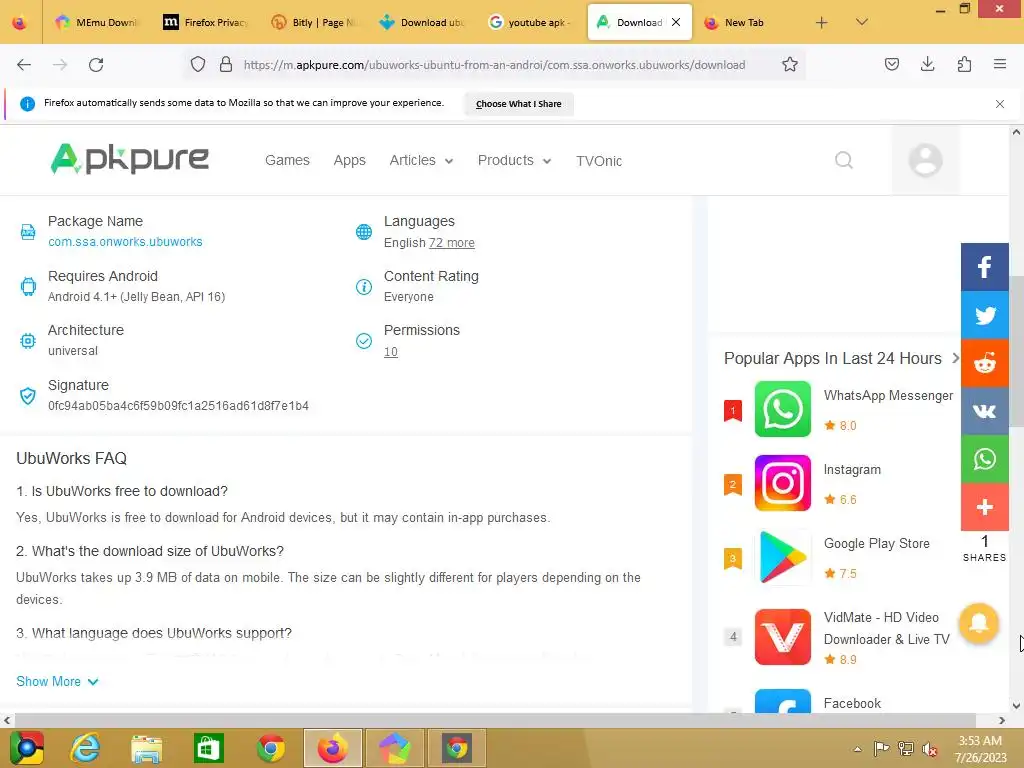Open the Firefox hamburger menu
Image resolution: width=1024 pixels, height=768 pixels.
point(999,64)
